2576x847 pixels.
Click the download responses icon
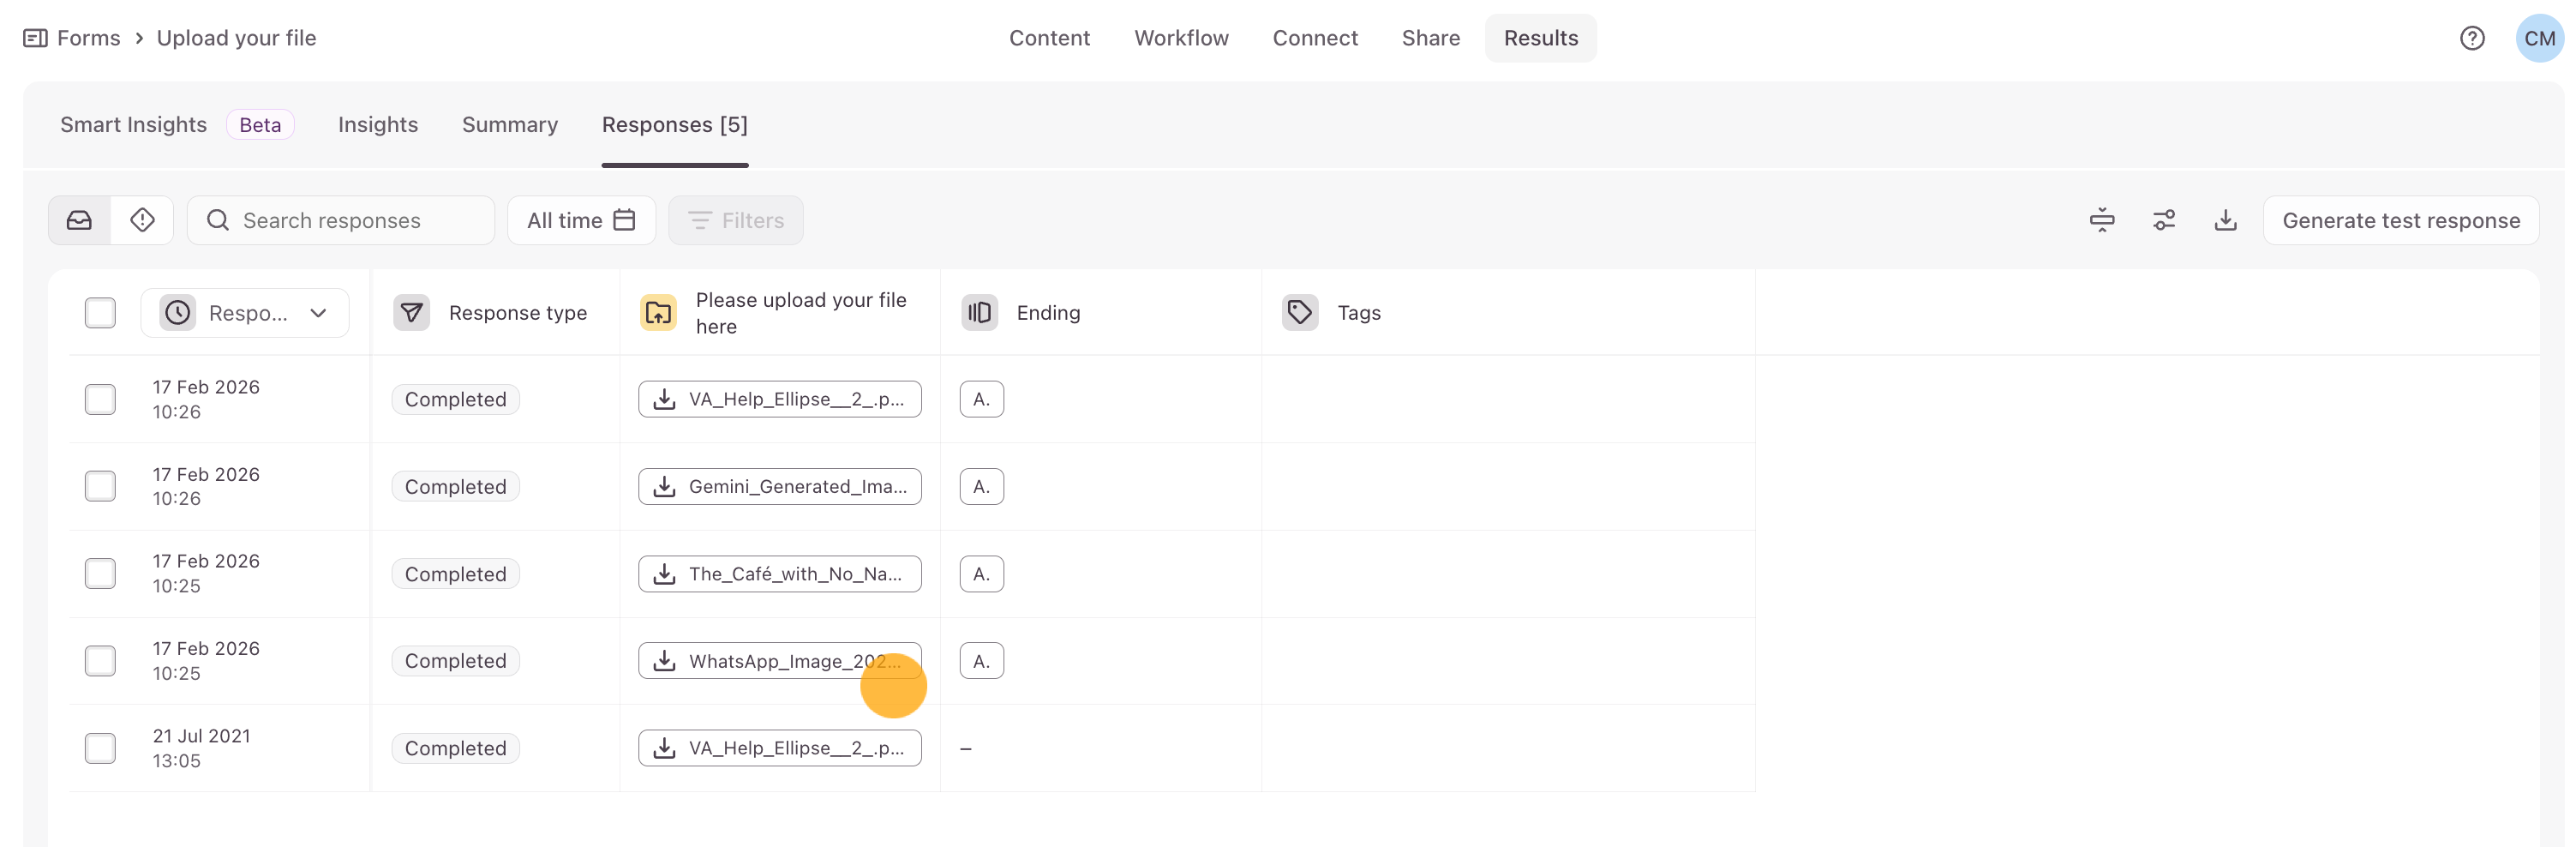pyautogui.click(x=2225, y=220)
